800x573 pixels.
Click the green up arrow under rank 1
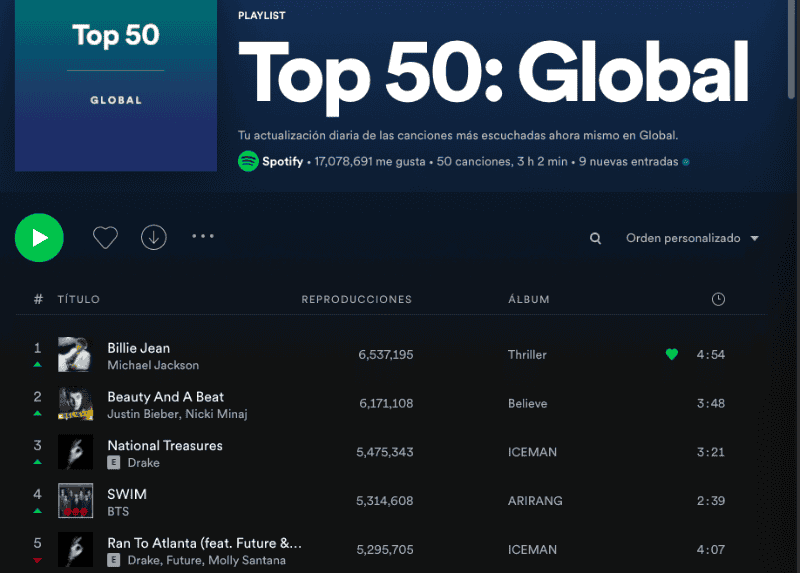click(x=37, y=364)
